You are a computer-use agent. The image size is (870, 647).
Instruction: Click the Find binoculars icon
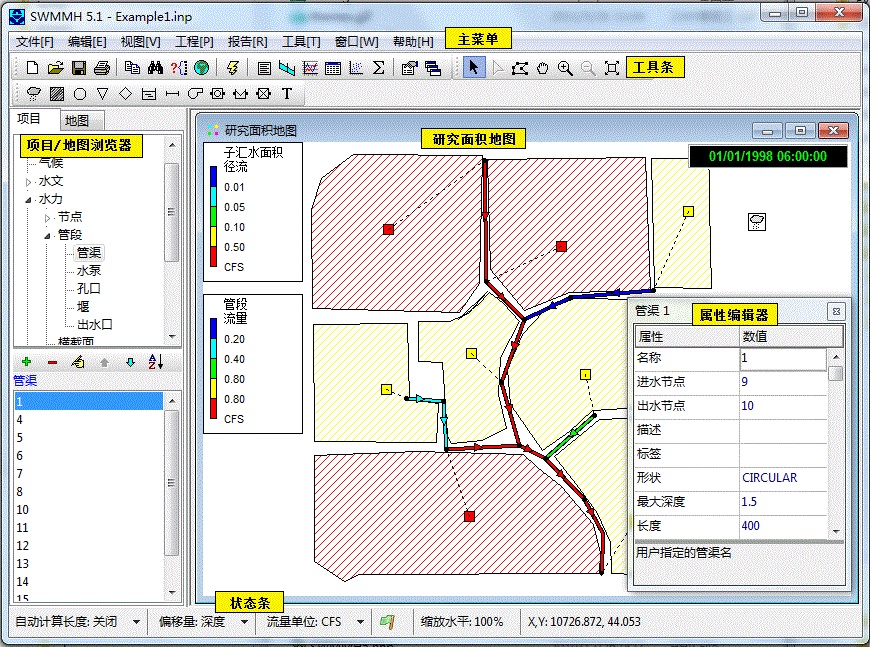[x=155, y=68]
